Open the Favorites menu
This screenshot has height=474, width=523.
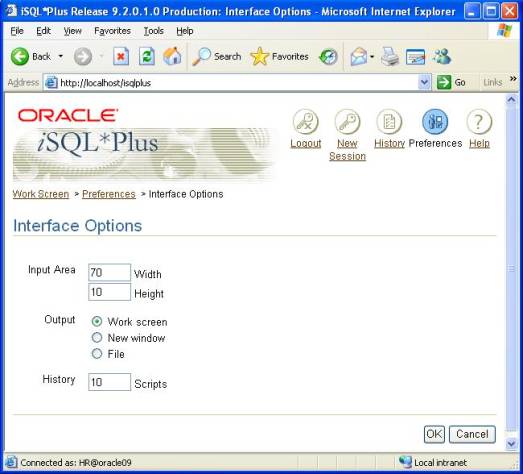tap(112, 31)
